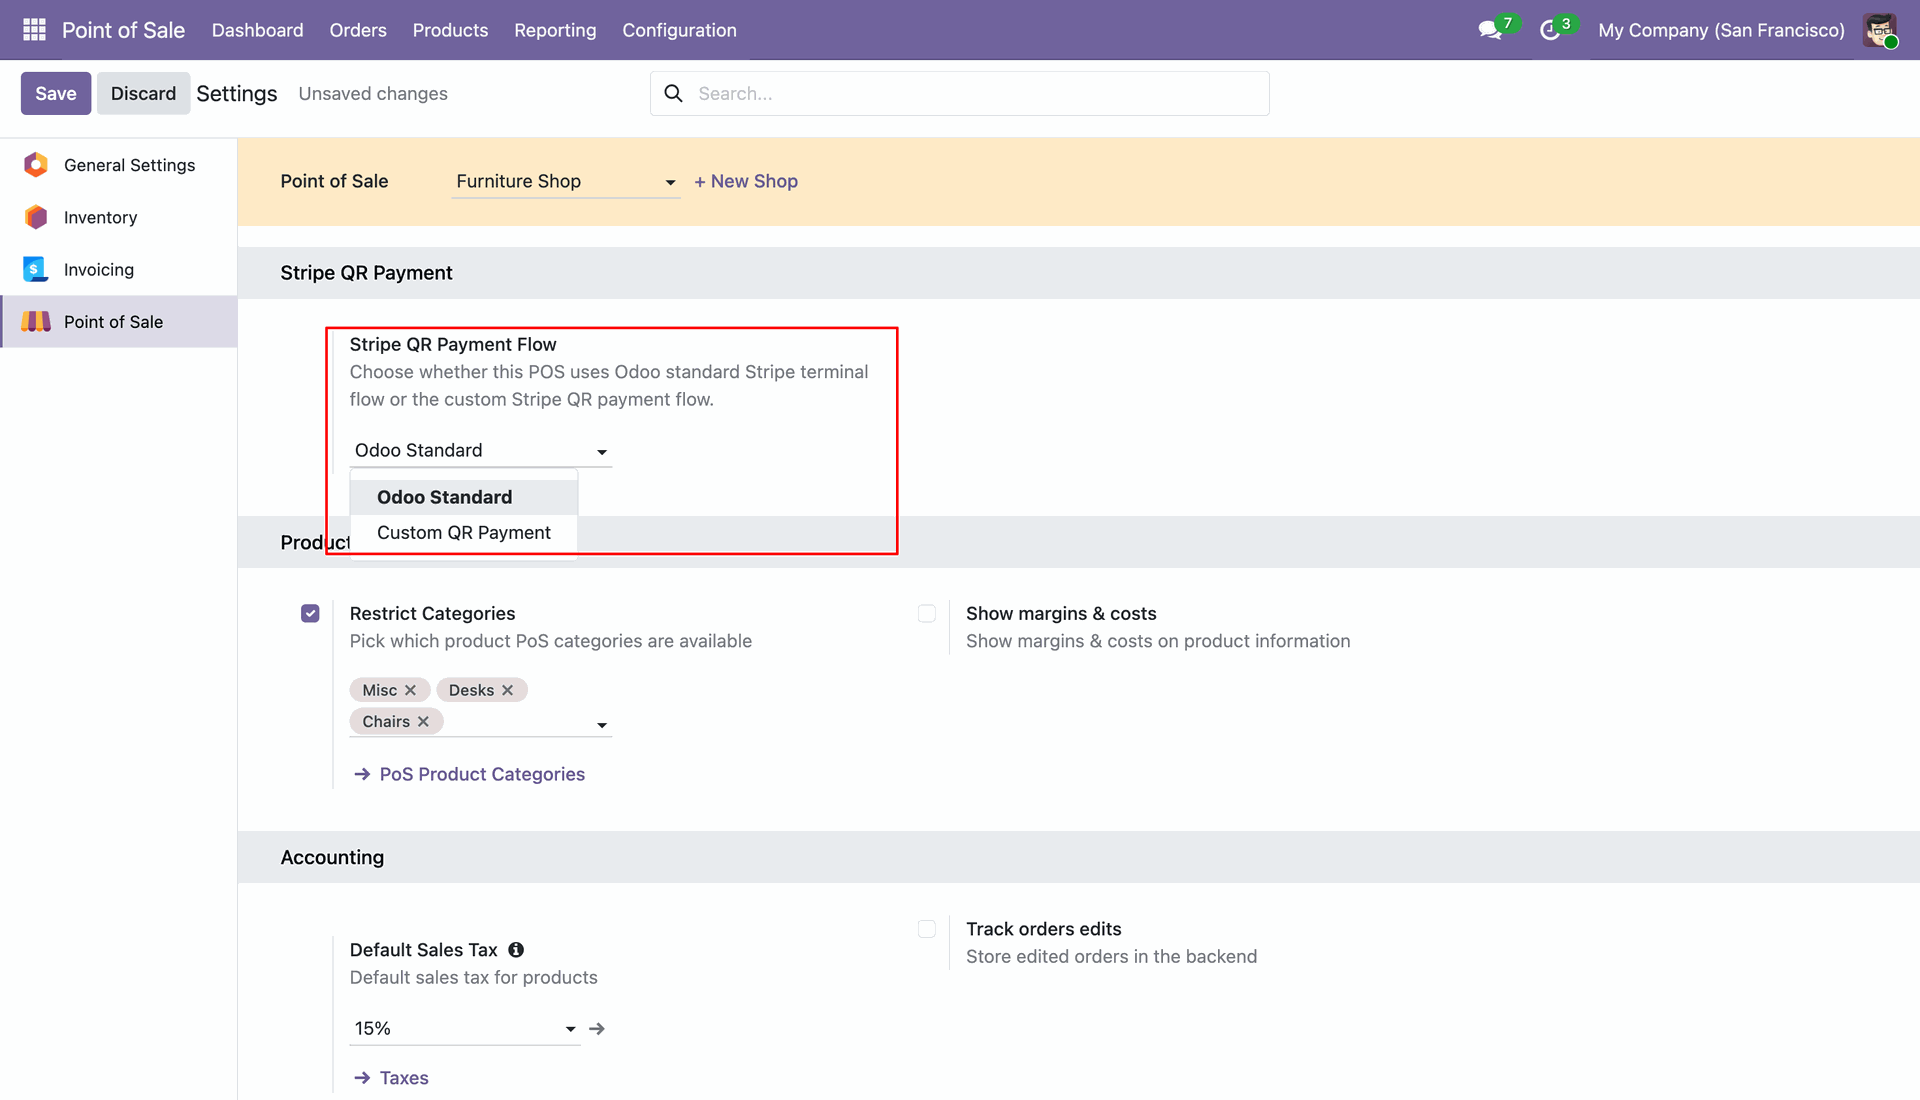Click the Unsaved changes status text
Viewport: 1920px width, 1100px height.
click(x=373, y=93)
